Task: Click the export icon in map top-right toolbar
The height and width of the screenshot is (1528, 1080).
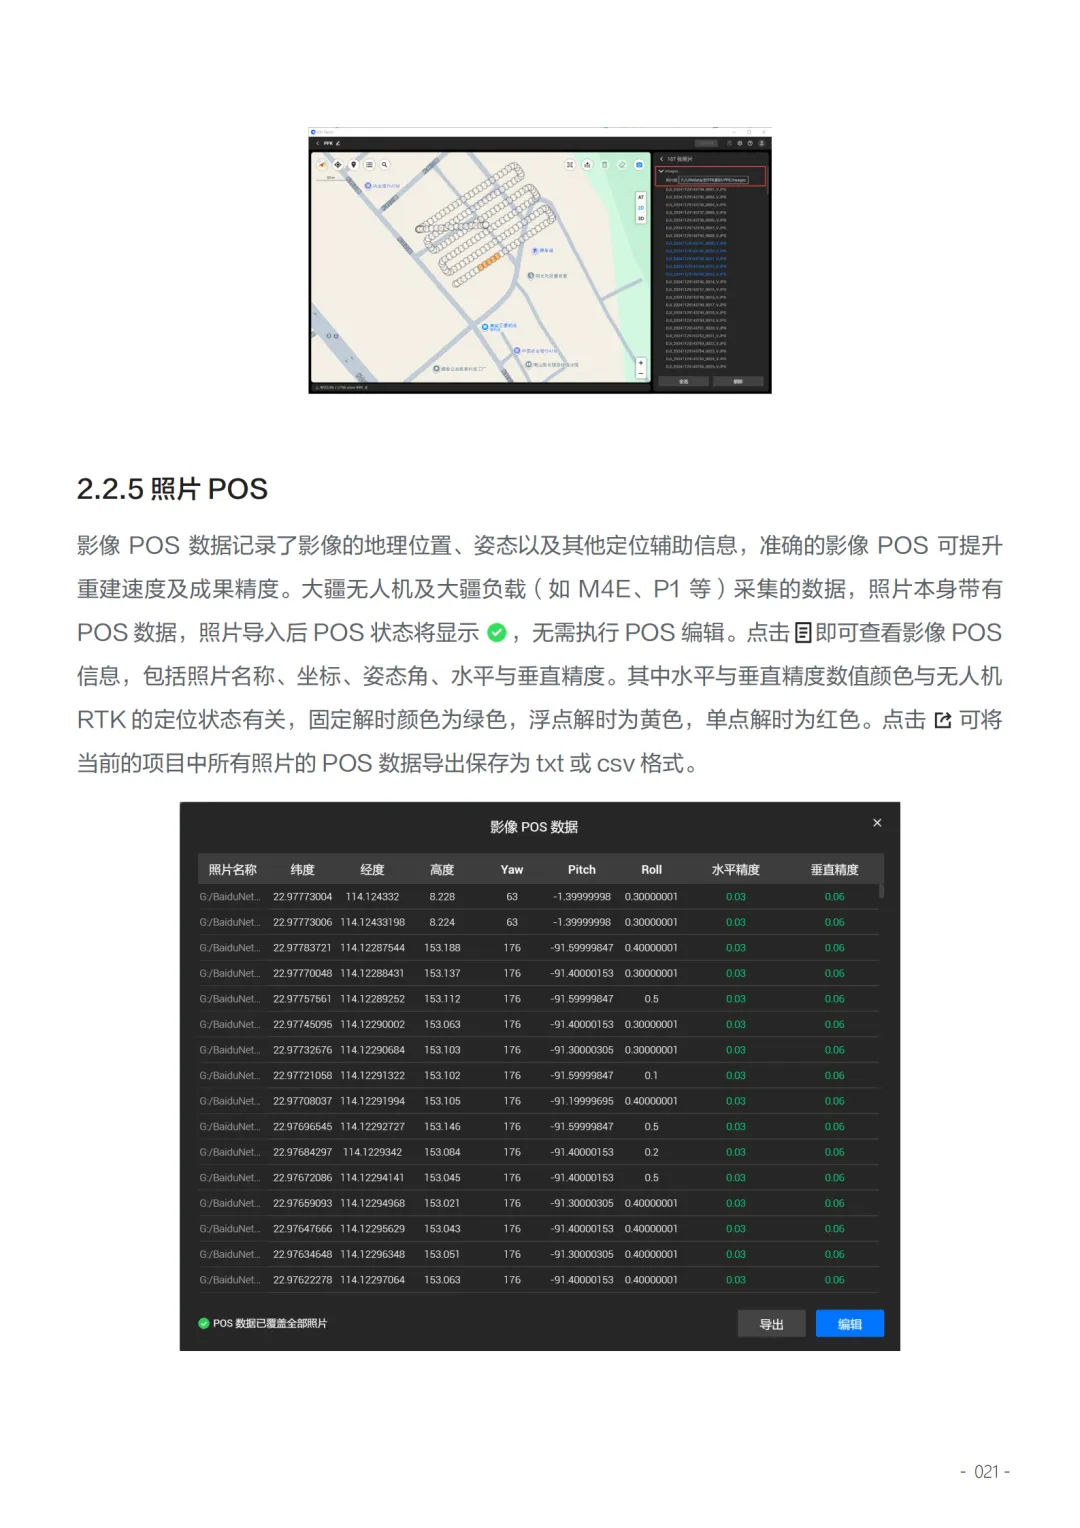Action: pyautogui.click(x=588, y=165)
